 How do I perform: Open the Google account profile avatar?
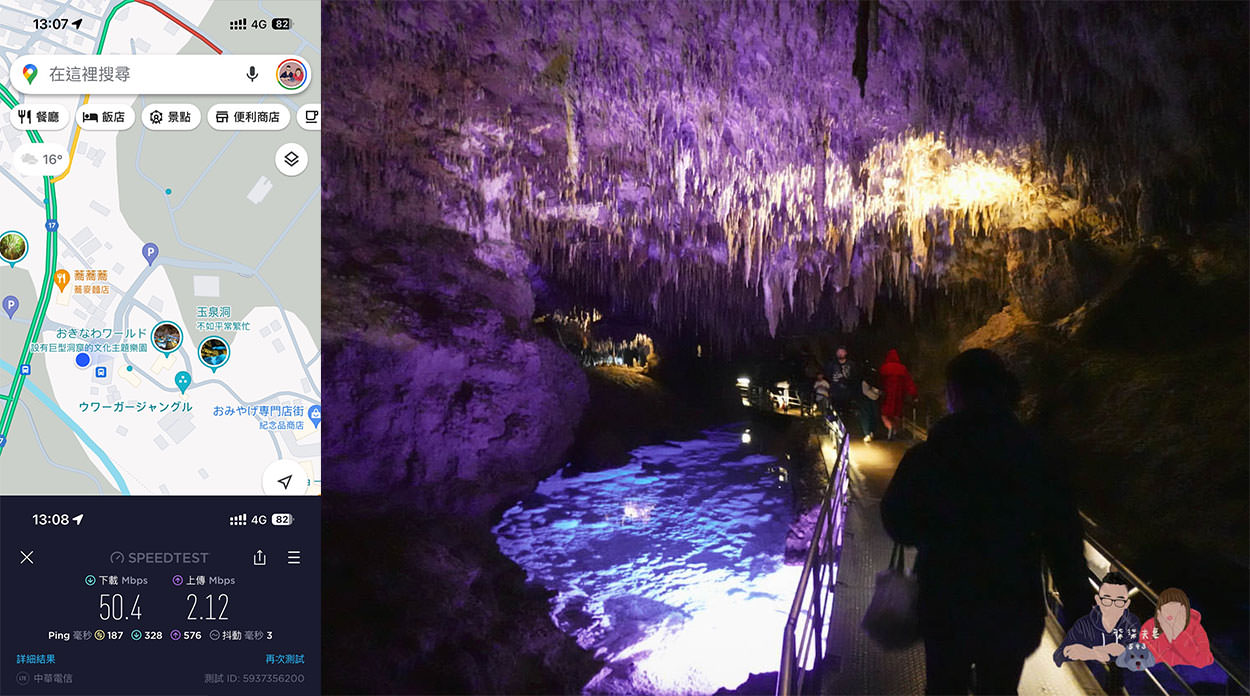pos(291,74)
